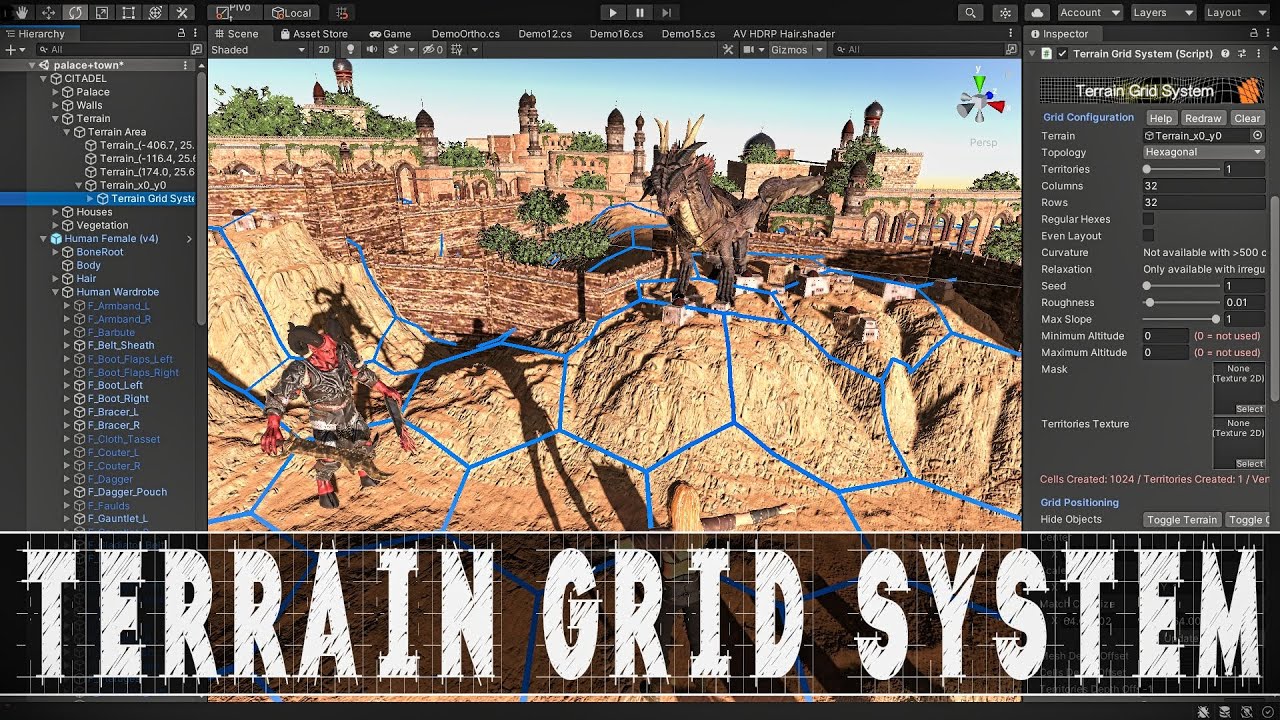The image size is (1280, 720).
Task: Open the Shaded draw mode dropdown
Action: click(258, 50)
